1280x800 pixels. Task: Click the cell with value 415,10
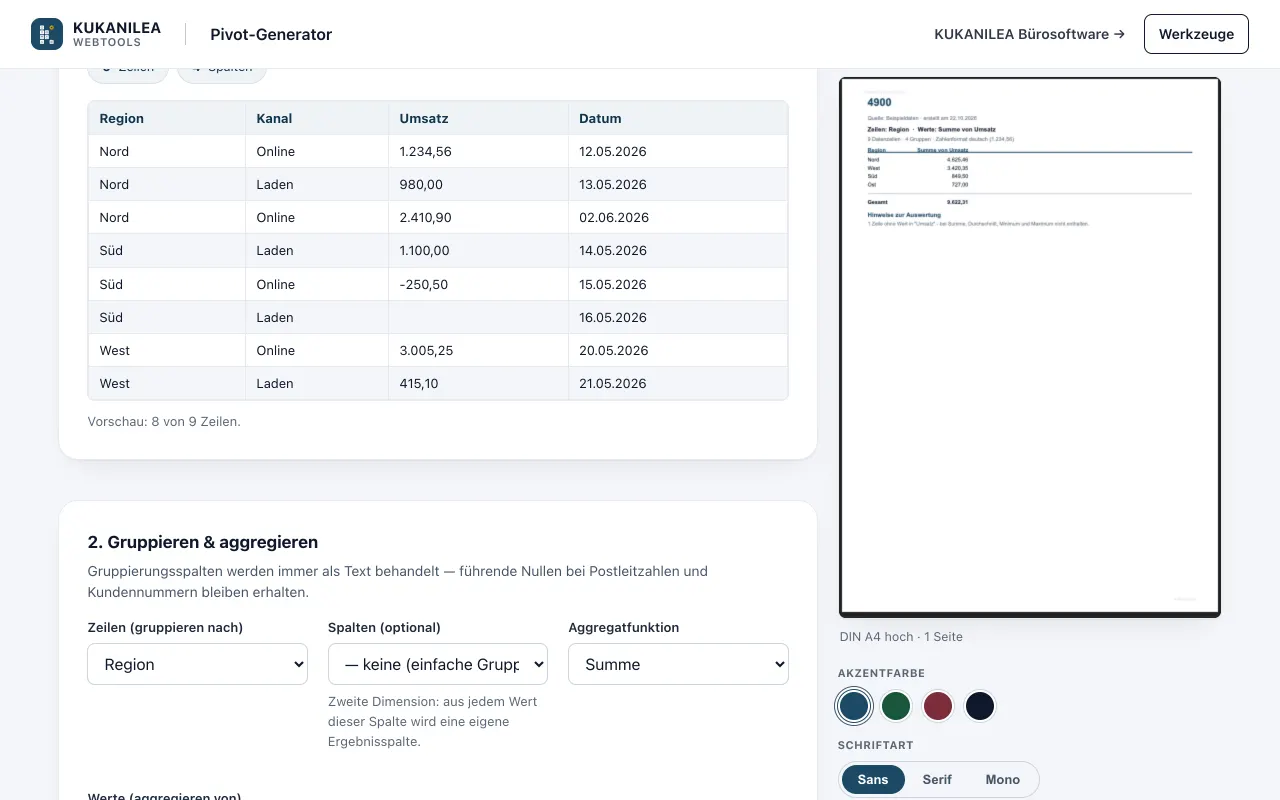point(478,383)
